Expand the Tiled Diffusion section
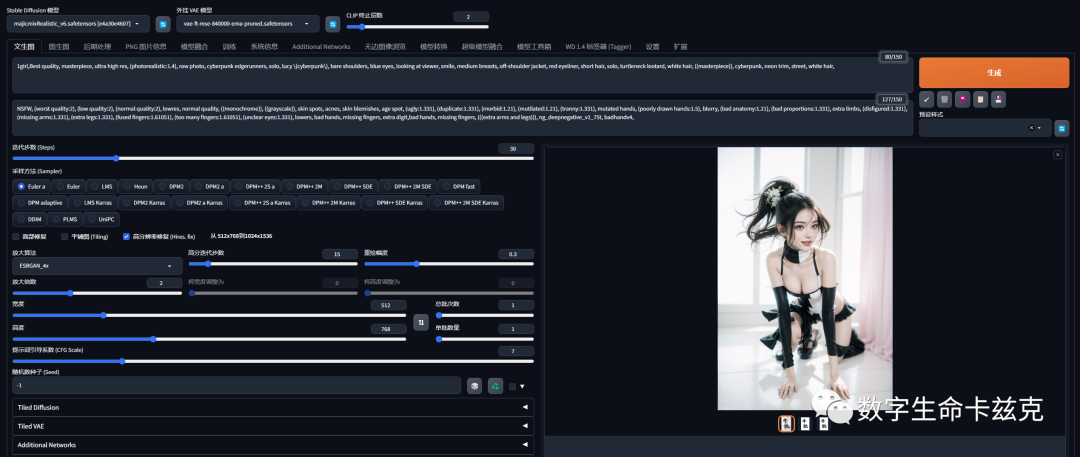 click(x=273, y=407)
